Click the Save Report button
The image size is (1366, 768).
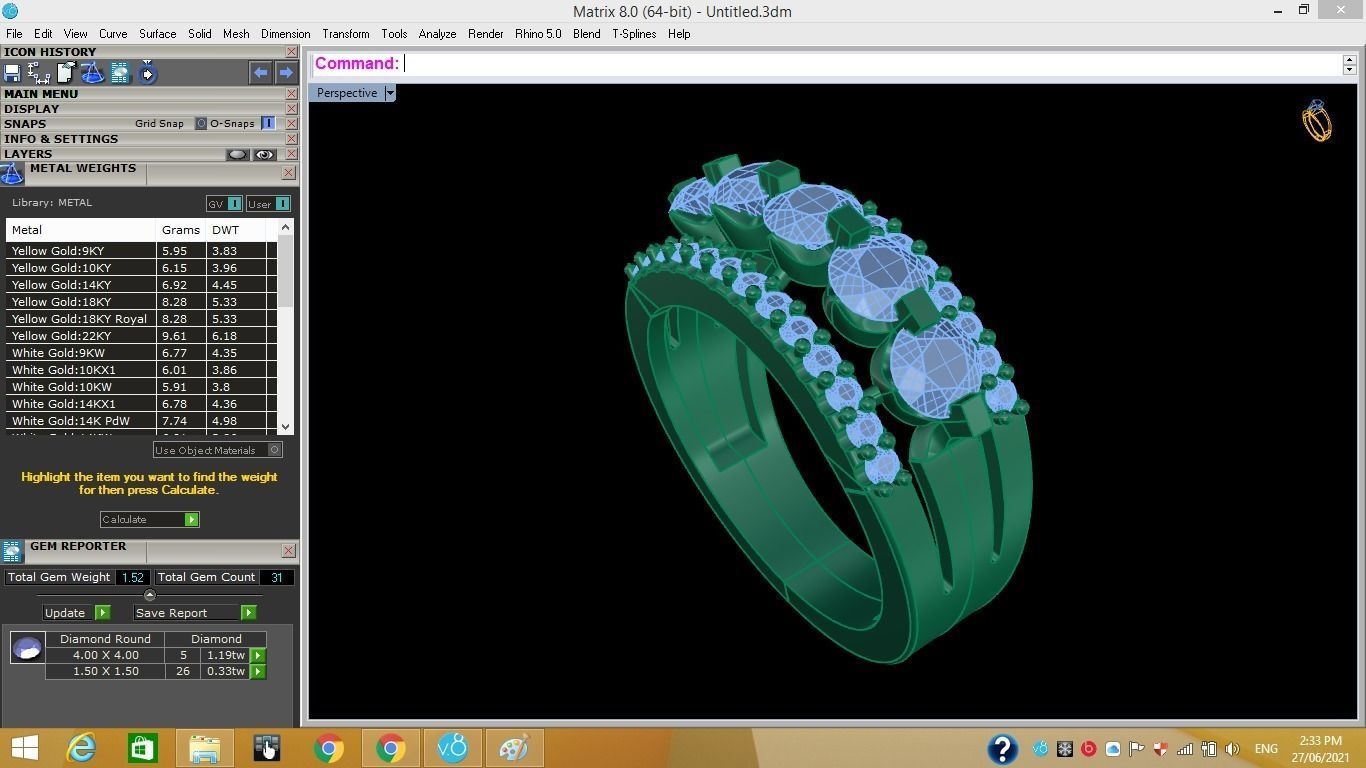point(195,613)
